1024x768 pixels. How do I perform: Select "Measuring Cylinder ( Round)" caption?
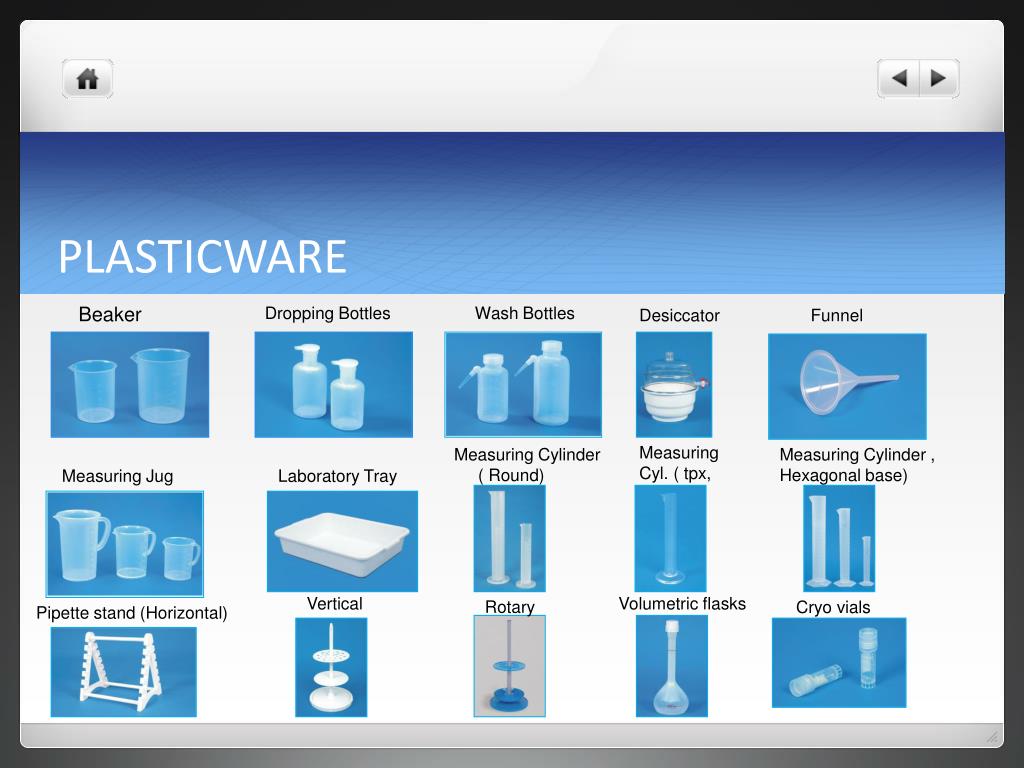(x=527, y=465)
